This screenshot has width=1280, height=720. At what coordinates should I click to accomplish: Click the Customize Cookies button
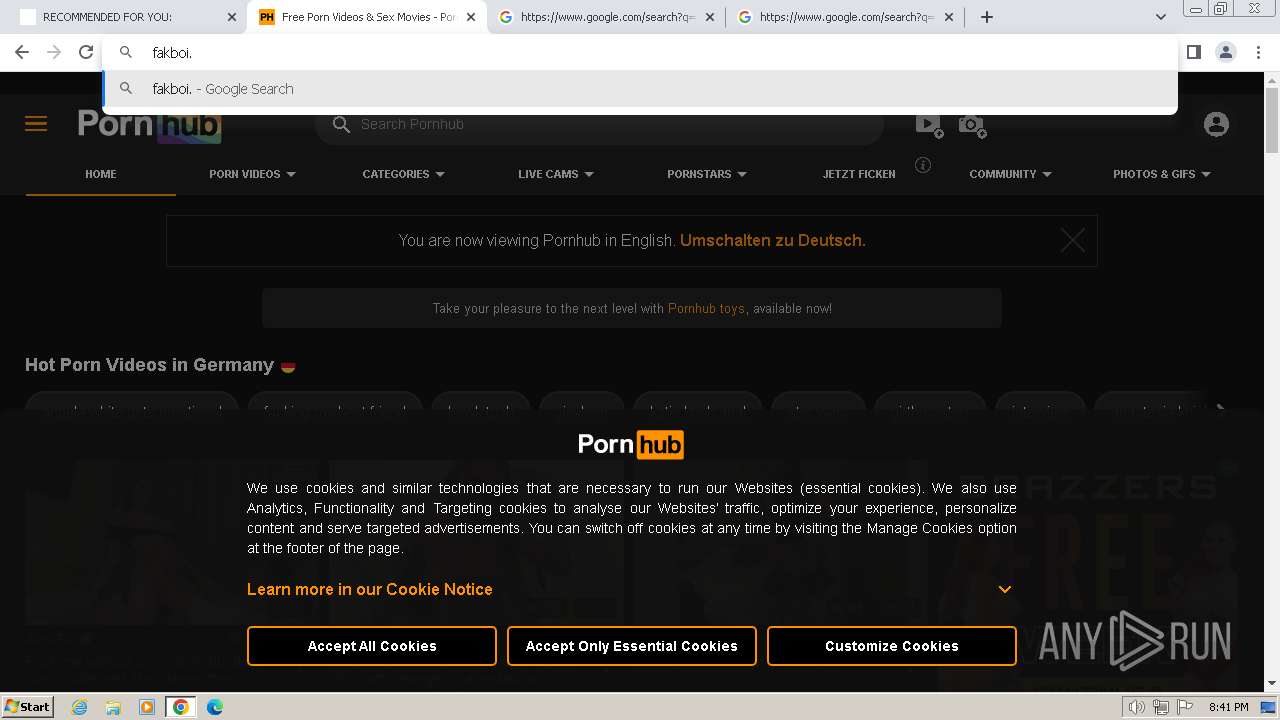pos(892,646)
